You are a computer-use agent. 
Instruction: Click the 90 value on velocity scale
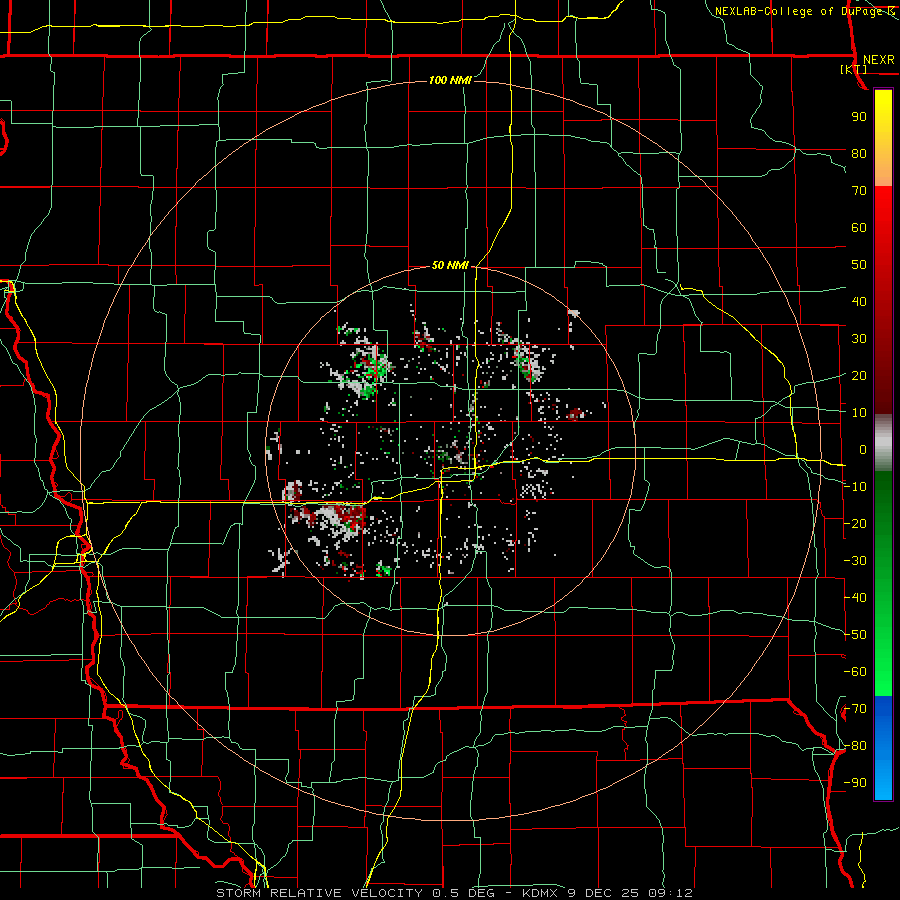tap(859, 117)
